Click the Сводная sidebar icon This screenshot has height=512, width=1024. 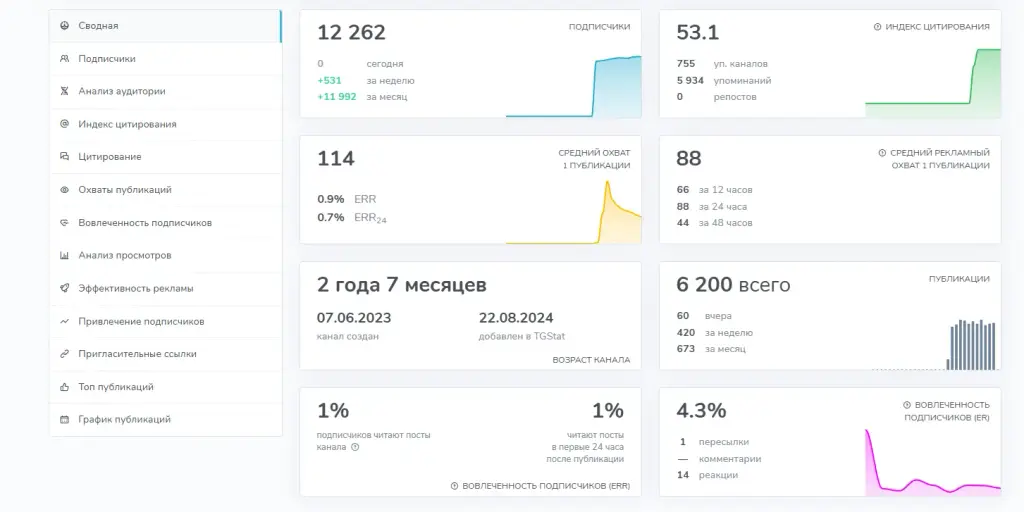pos(64,25)
